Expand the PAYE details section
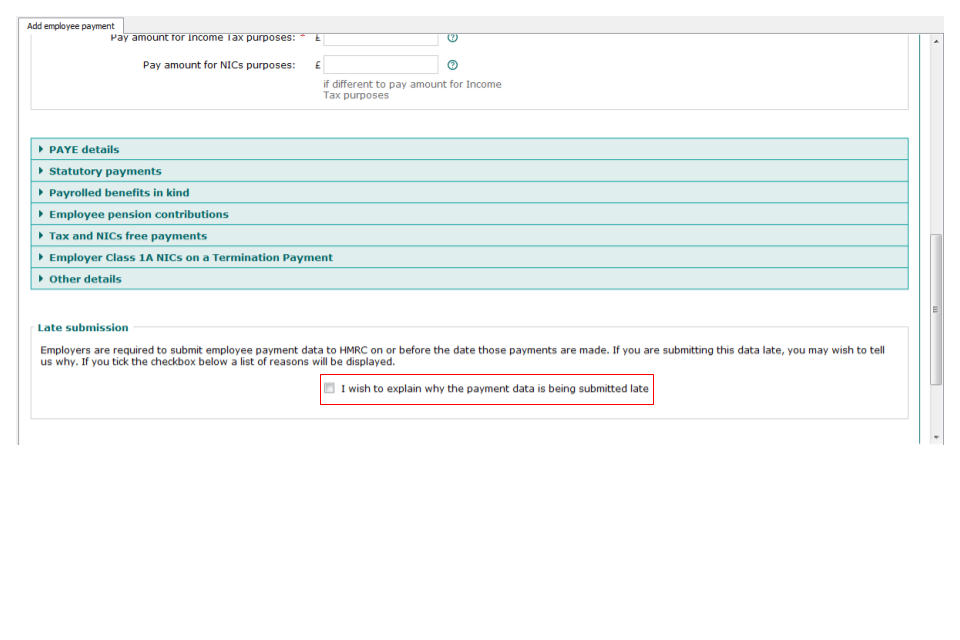This screenshot has width=960, height=640. tap(469, 149)
